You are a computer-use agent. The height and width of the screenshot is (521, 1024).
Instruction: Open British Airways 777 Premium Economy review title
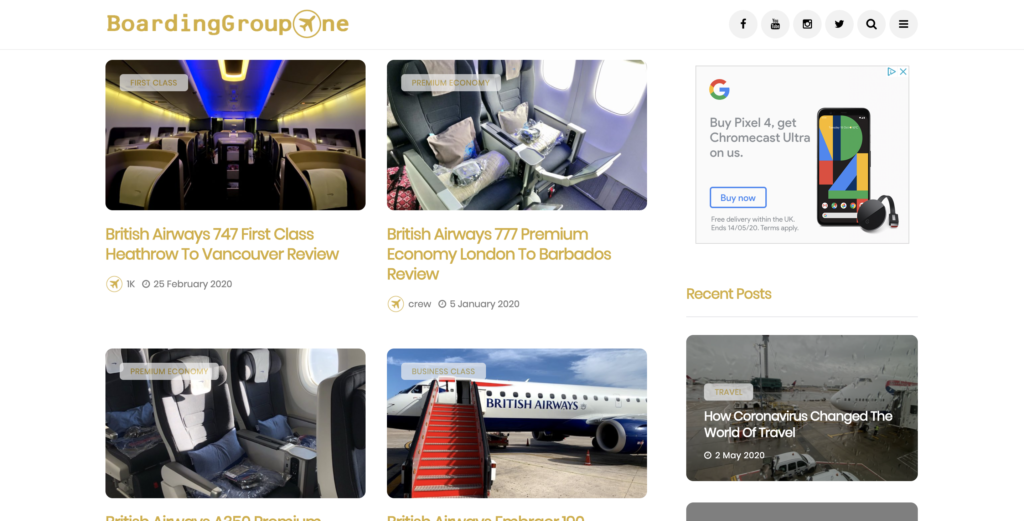[499, 254]
